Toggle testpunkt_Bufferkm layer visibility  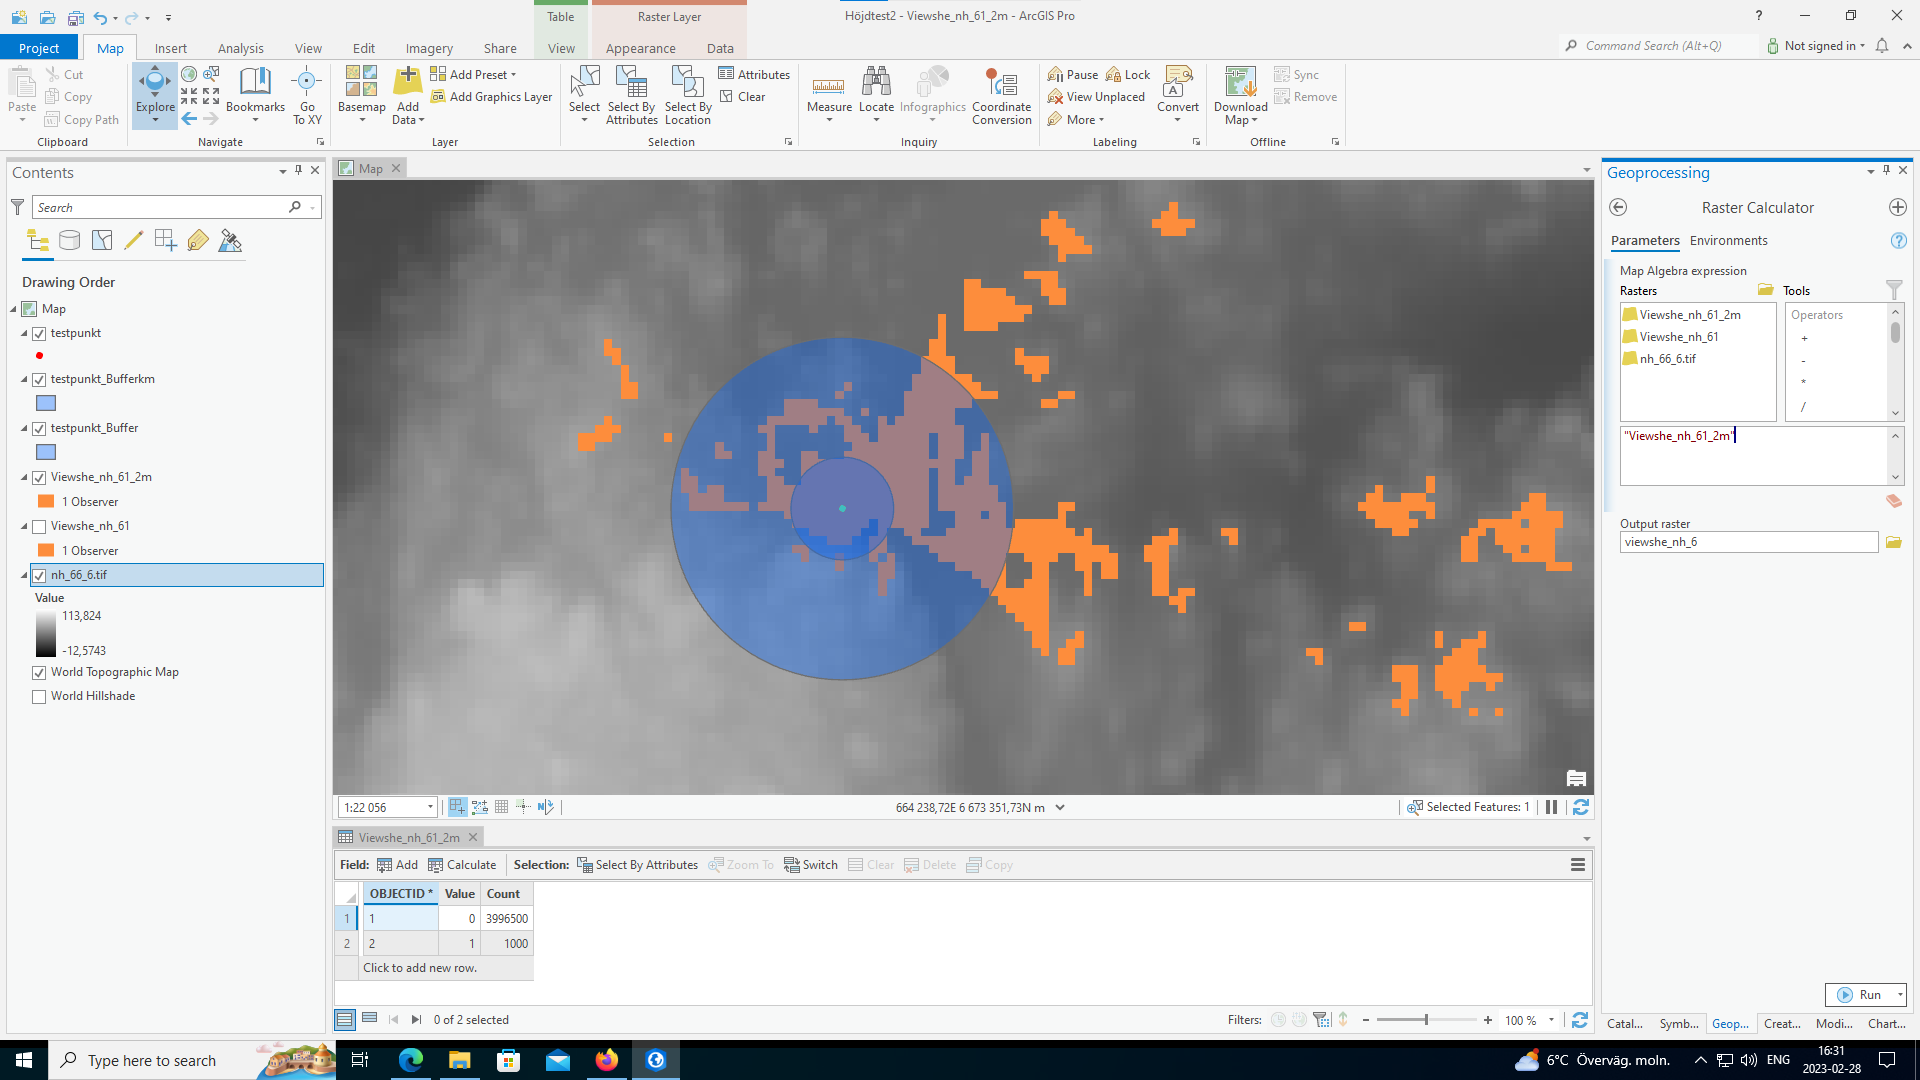39,380
